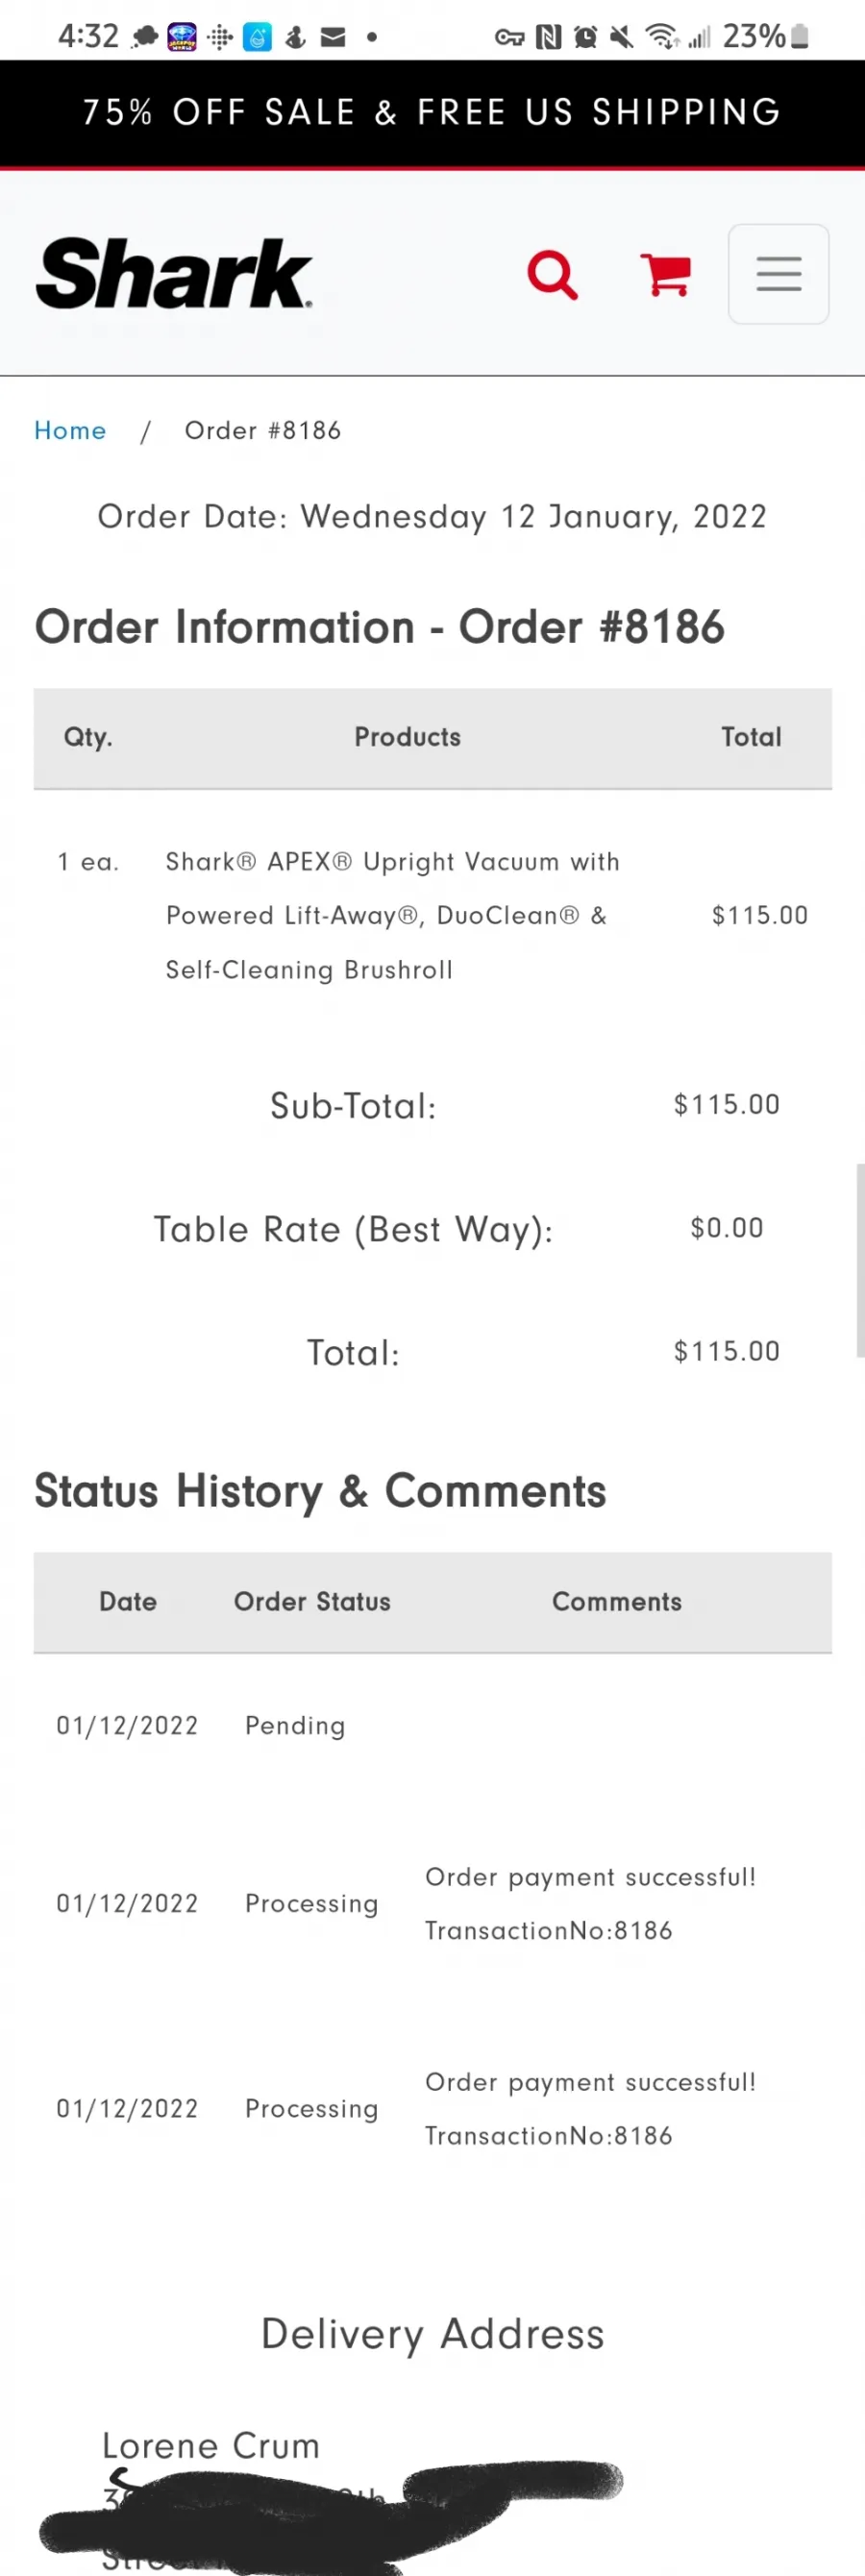Image resolution: width=865 pixels, height=2576 pixels.
Task: Tap the battery indicator icon
Action: (x=799, y=37)
